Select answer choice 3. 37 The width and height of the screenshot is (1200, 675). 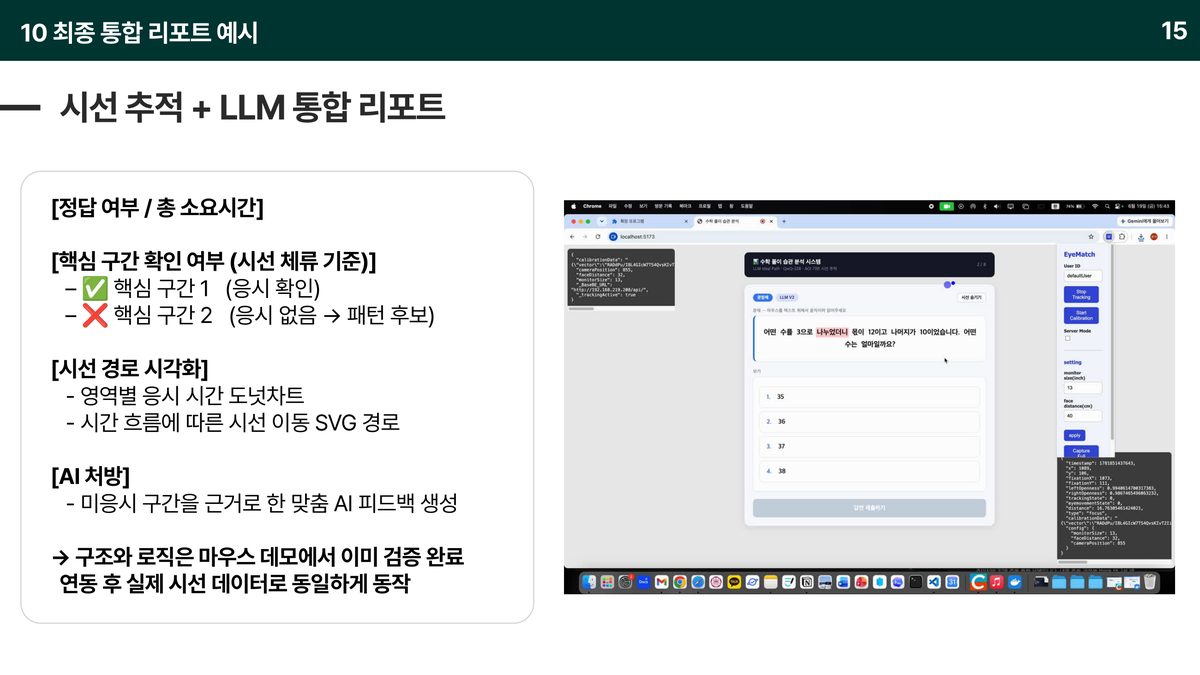pyautogui.click(x=869, y=446)
